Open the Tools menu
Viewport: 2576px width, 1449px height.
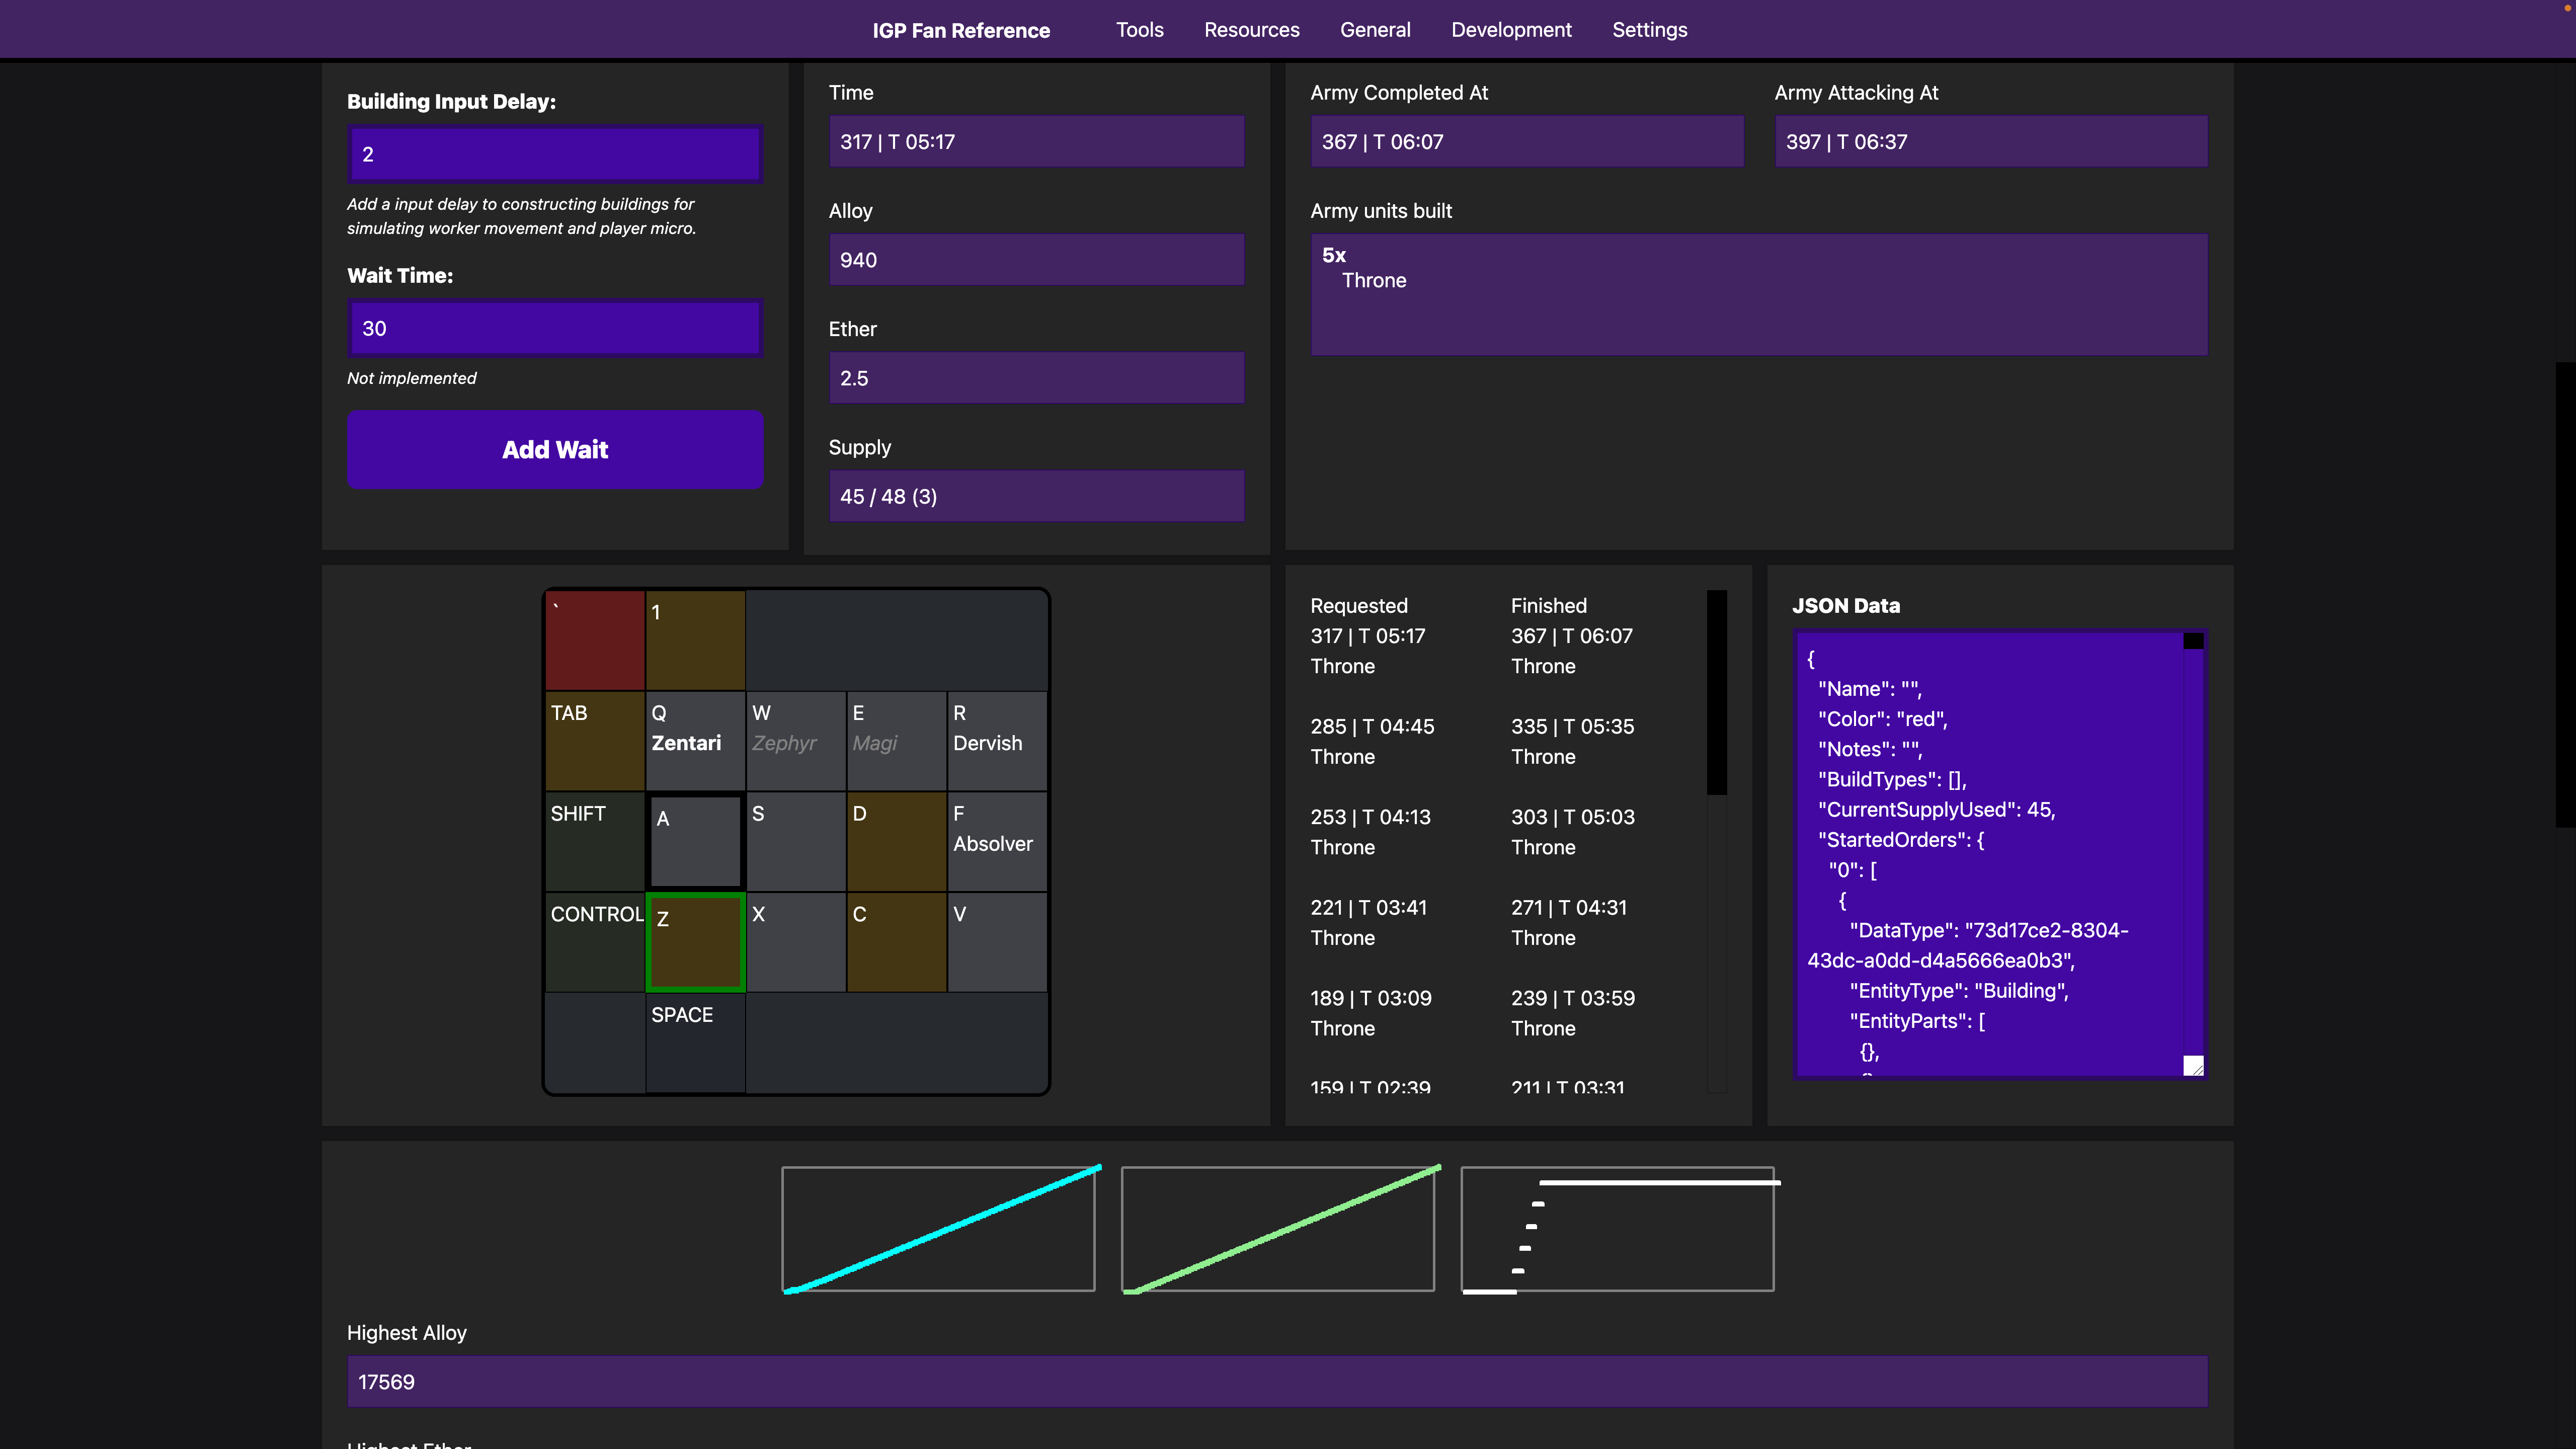[1139, 30]
